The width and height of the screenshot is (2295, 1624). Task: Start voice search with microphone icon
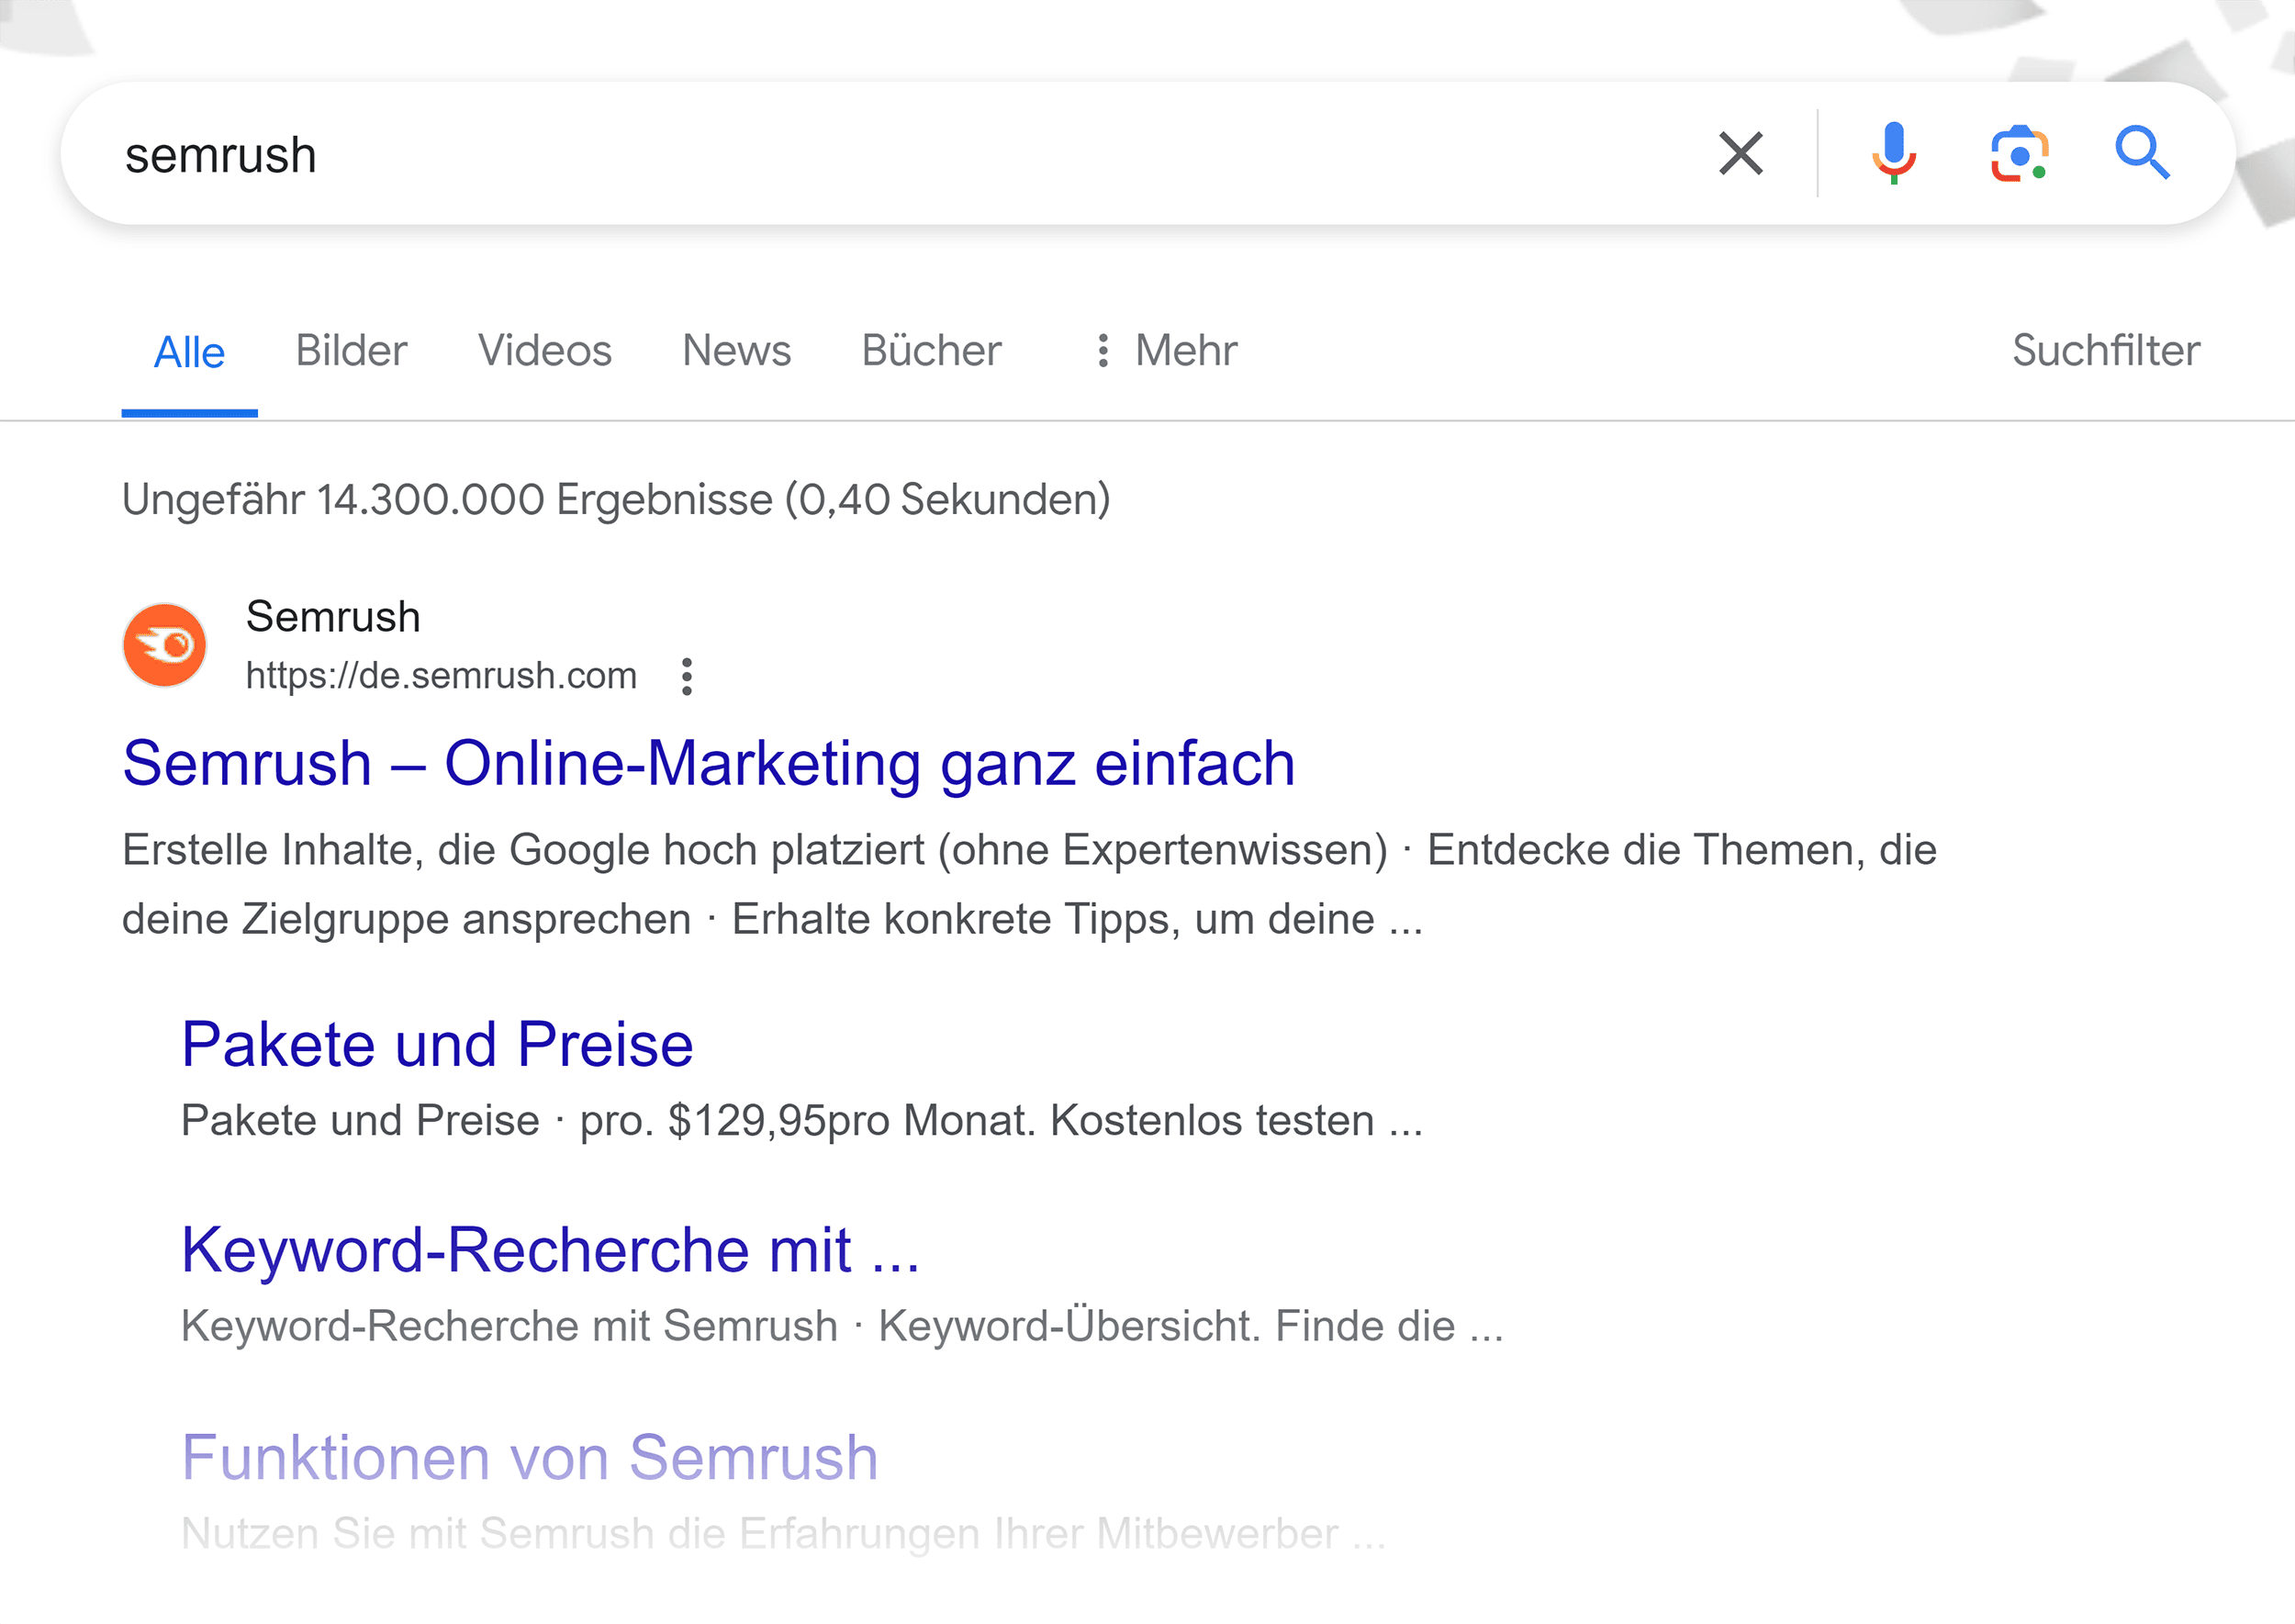[x=1893, y=154]
